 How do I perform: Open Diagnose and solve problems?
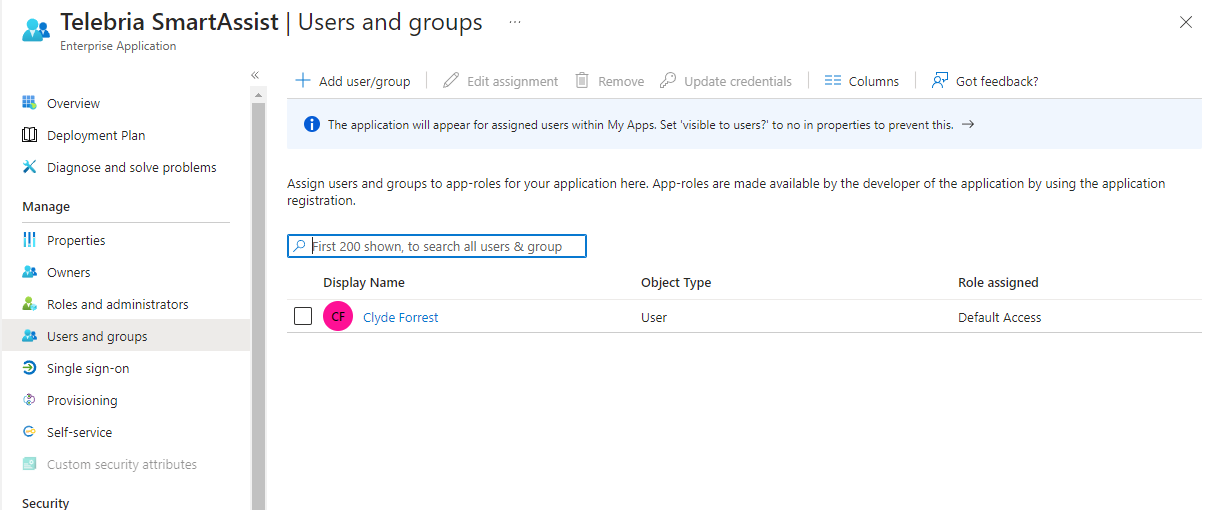(131, 167)
